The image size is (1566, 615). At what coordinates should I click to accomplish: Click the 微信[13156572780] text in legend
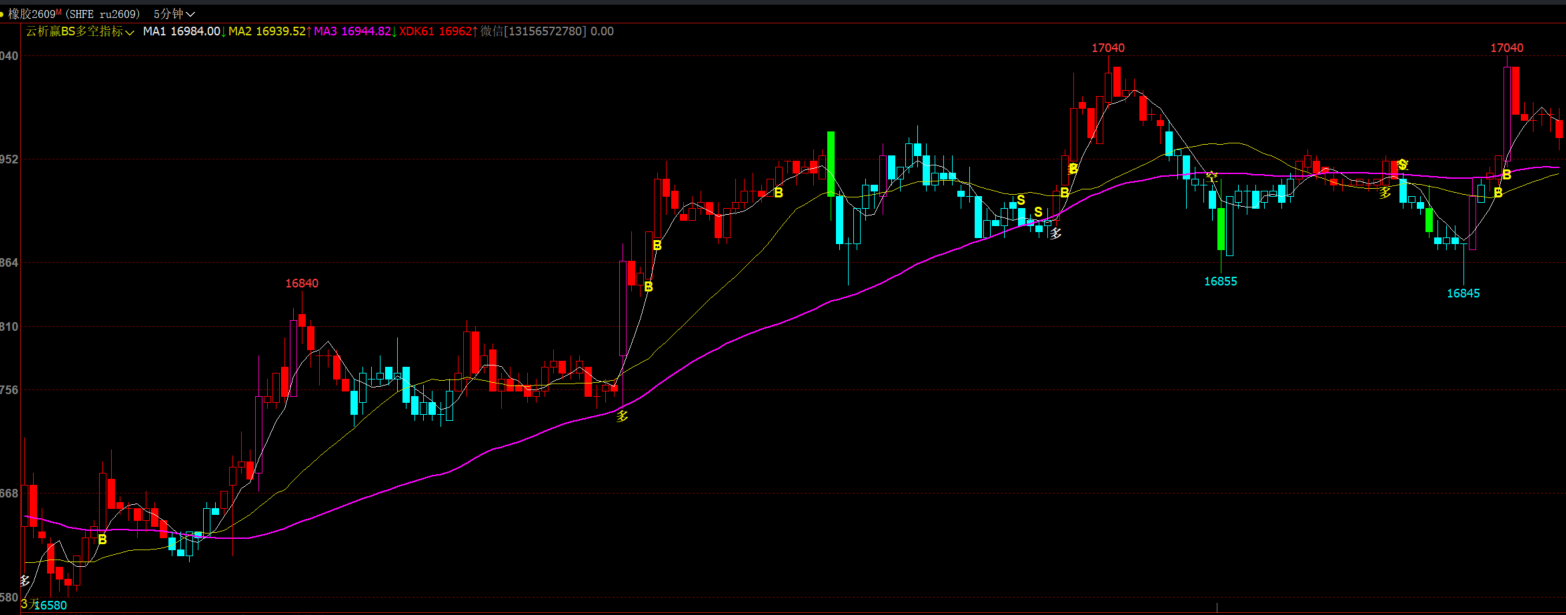(x=533, y=31)
